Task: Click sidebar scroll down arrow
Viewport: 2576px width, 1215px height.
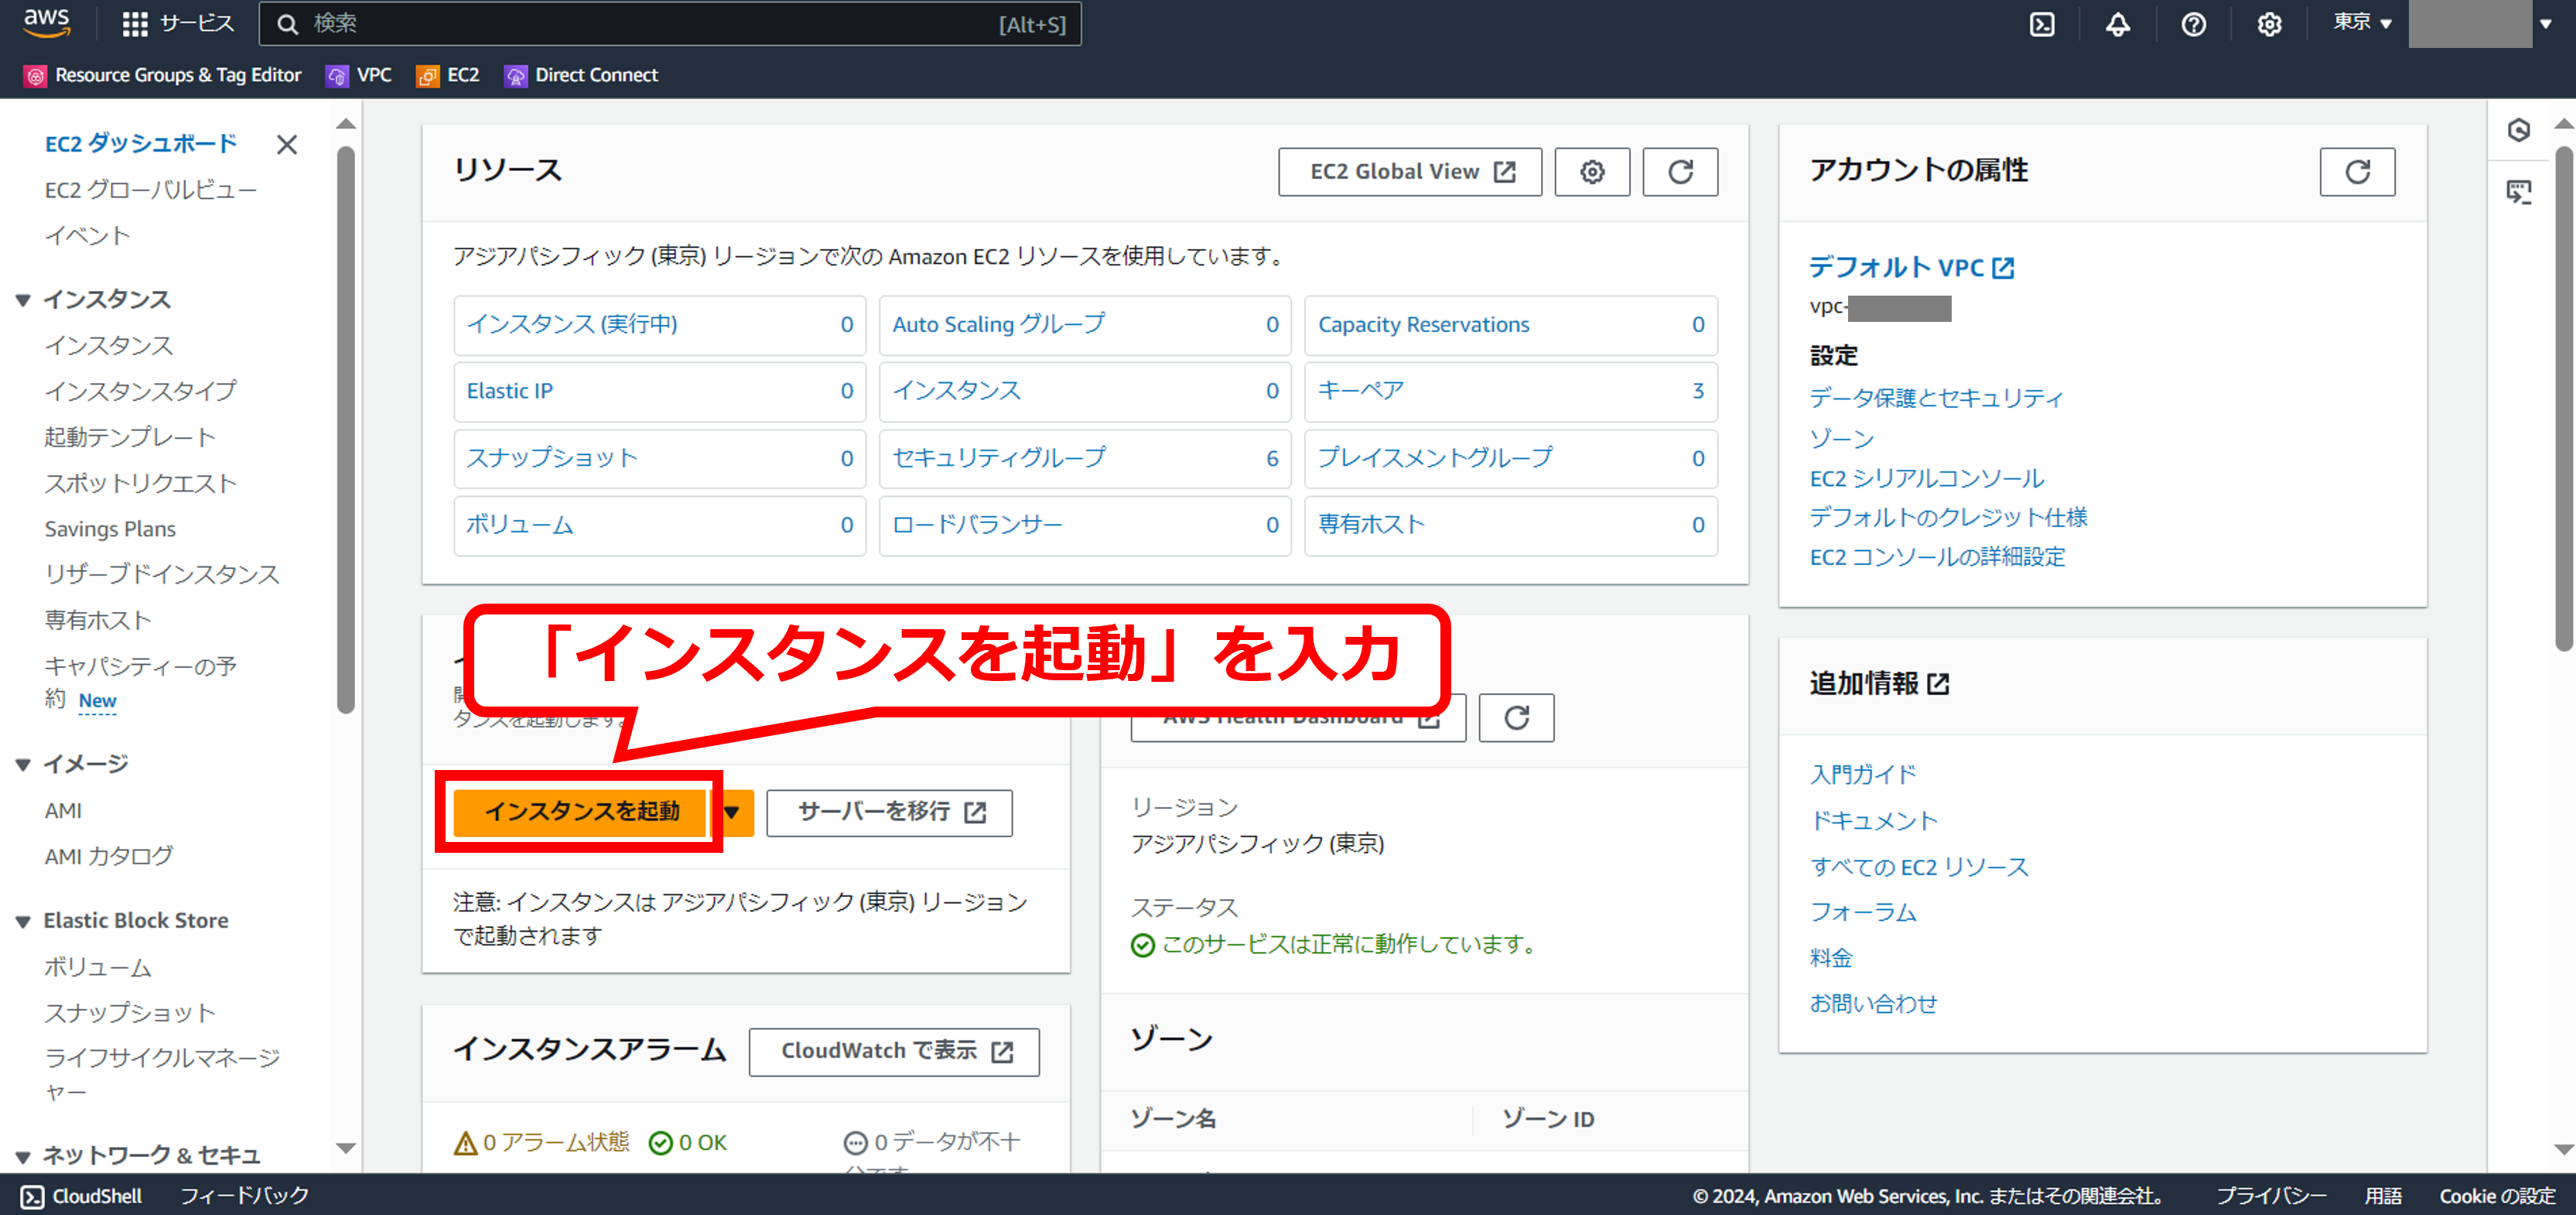Action: (346, 1148)
